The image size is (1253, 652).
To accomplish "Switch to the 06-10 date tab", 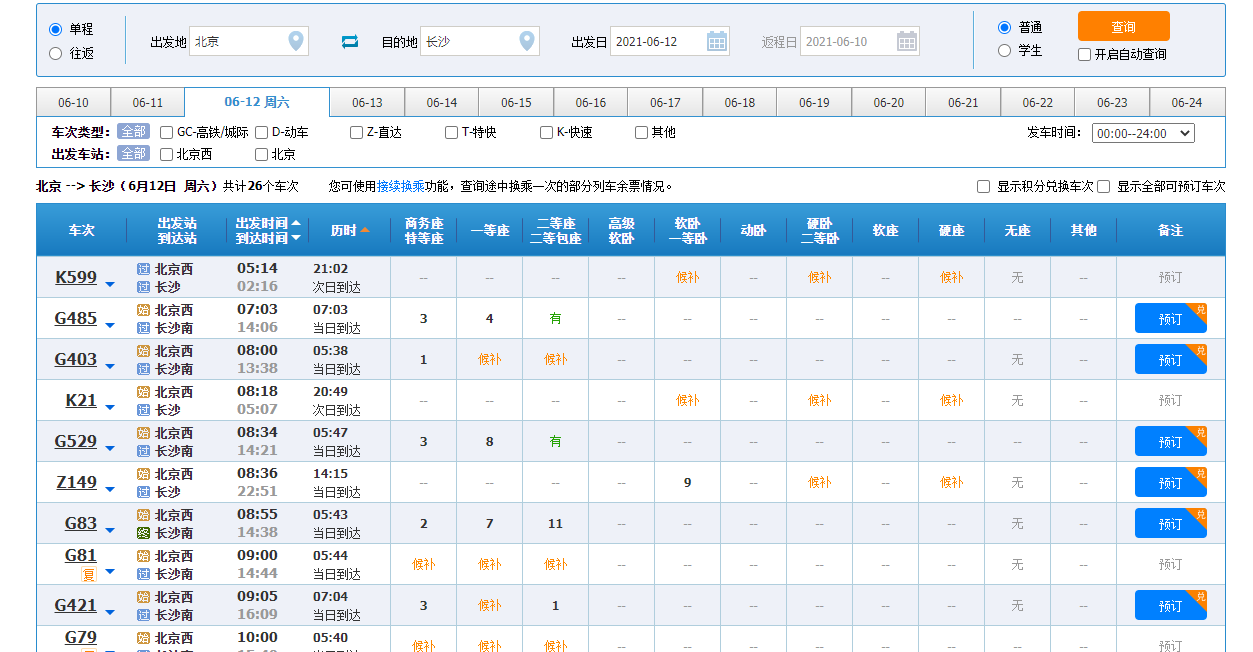I will pyautogui.click(x=73, y=103).
